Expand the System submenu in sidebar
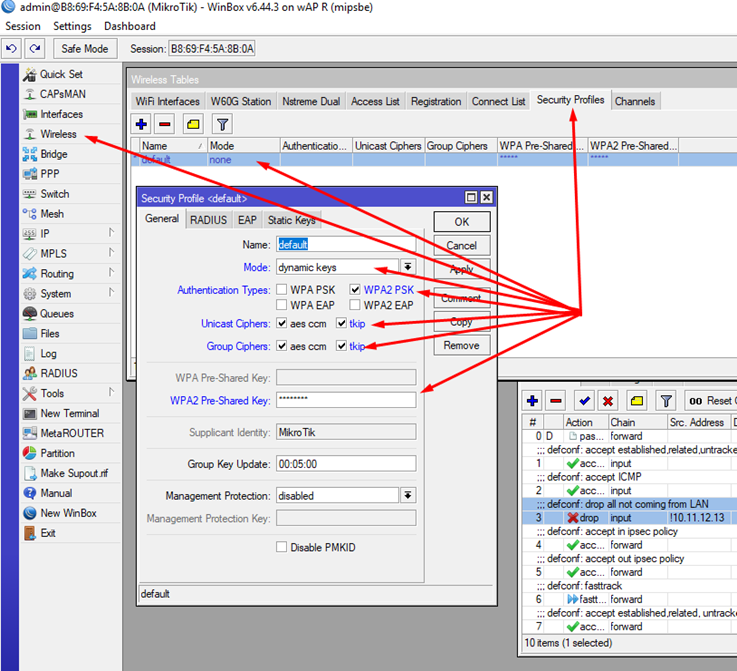The width and height of the screenshot is (737, 671). pyautogui.click(x=111, y=293)
